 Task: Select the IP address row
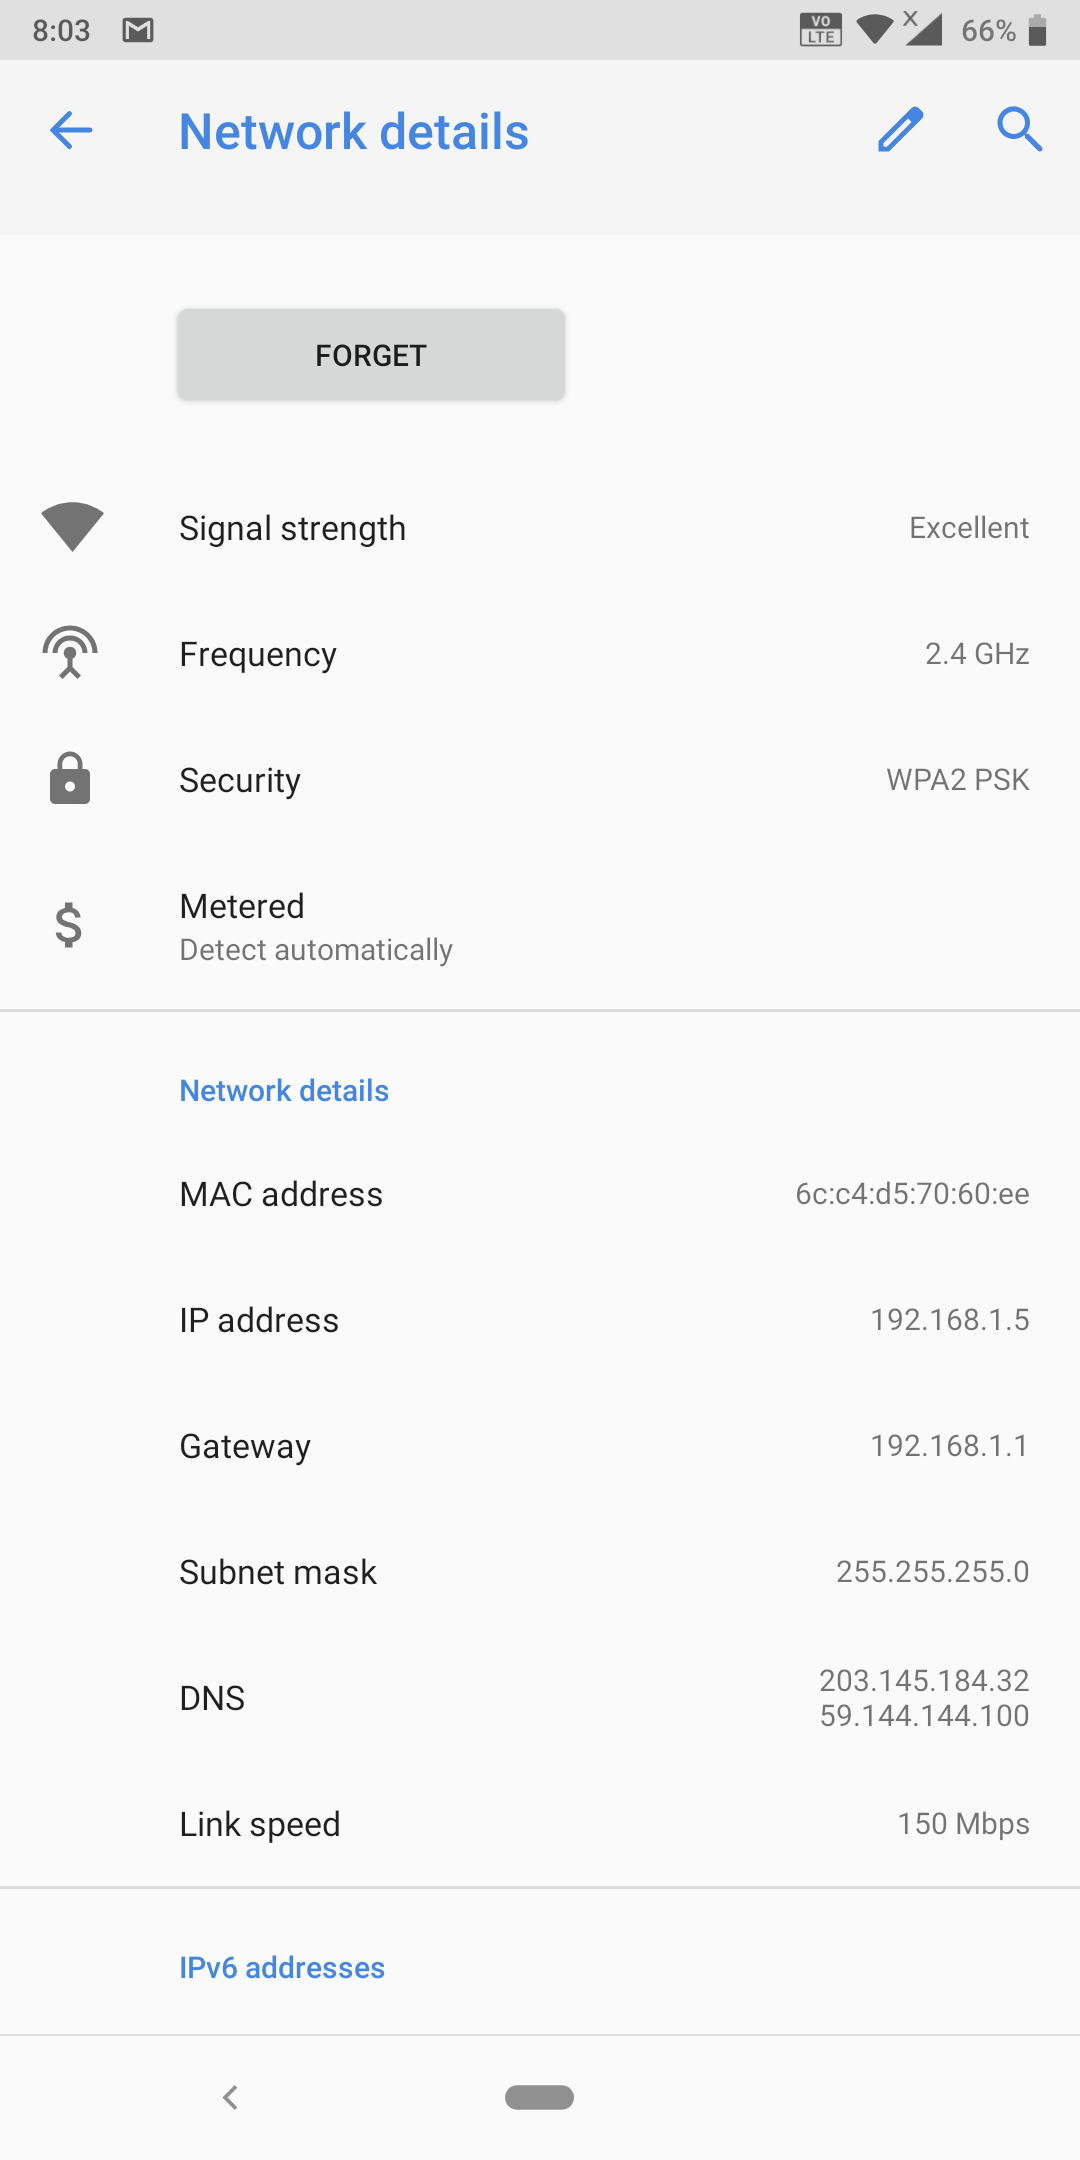(x=540, y=1320)
